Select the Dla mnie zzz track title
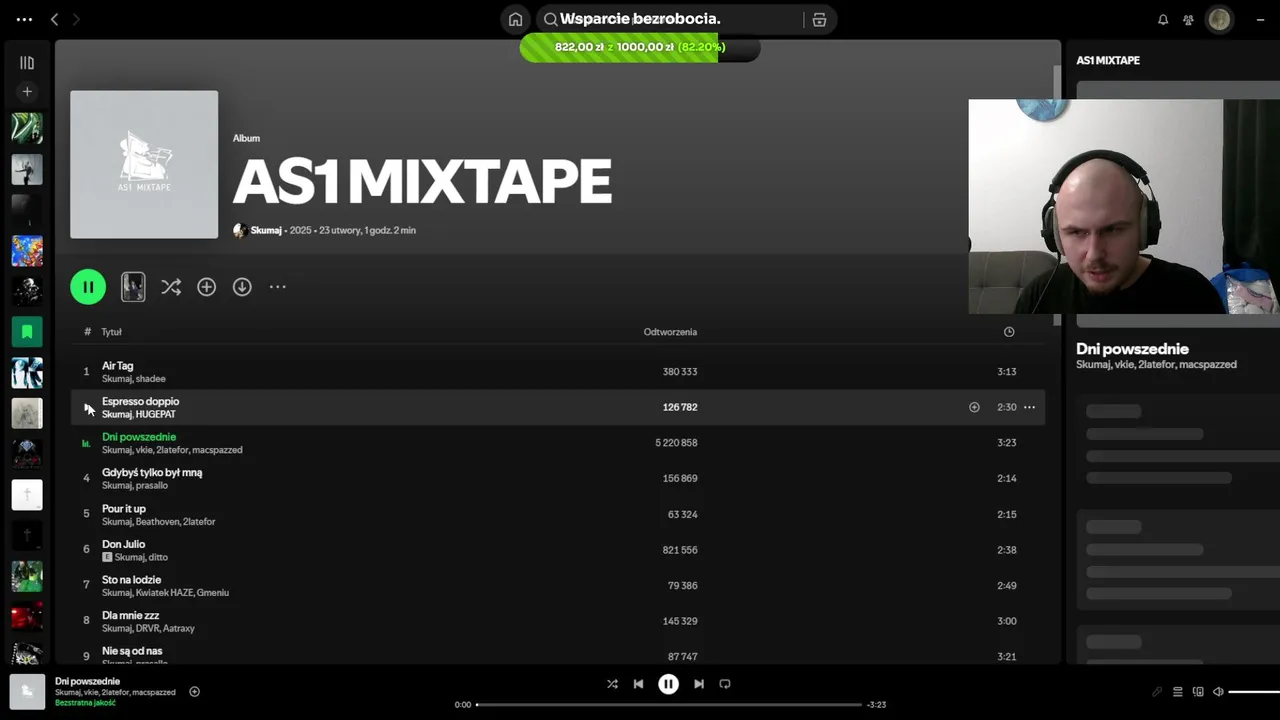Image resolution: width=1280 pixels, height=720 pixels. click(x=130, y=615)
